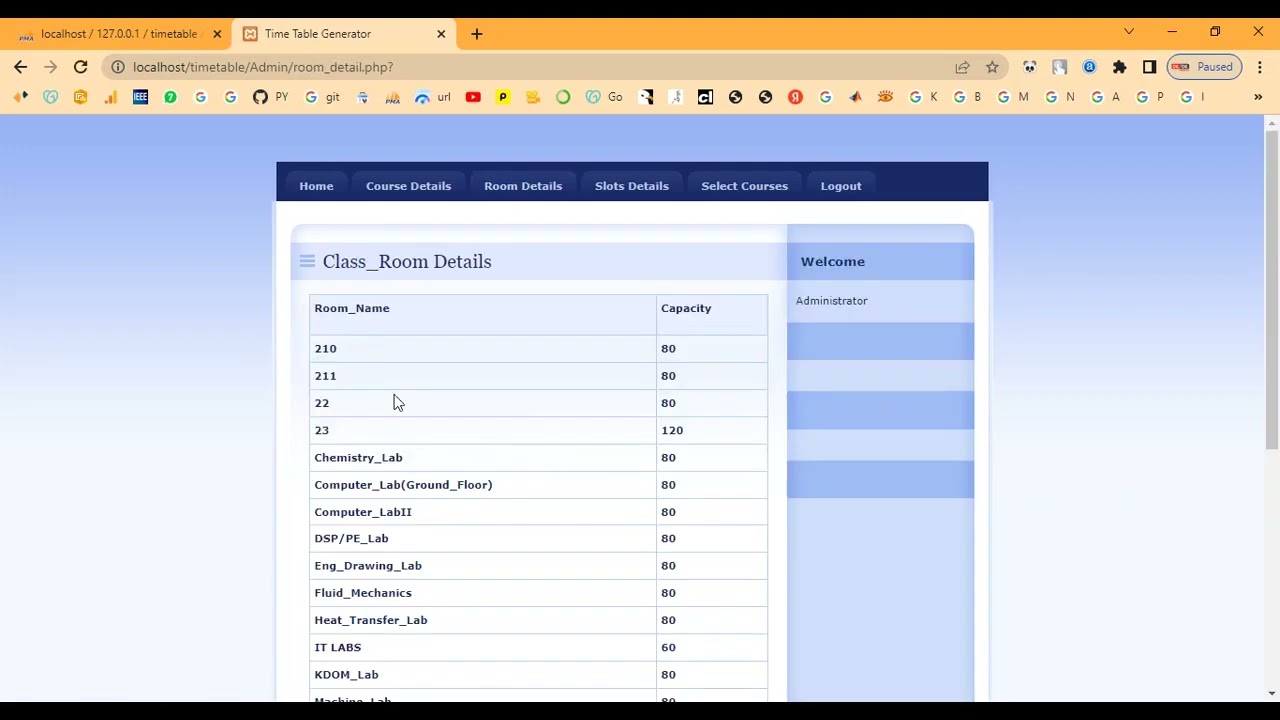Select the Eng_Drawing_Lab row
Image resolution: width=1280 pixels, height=720 pixels.
(x=538, y=566)
